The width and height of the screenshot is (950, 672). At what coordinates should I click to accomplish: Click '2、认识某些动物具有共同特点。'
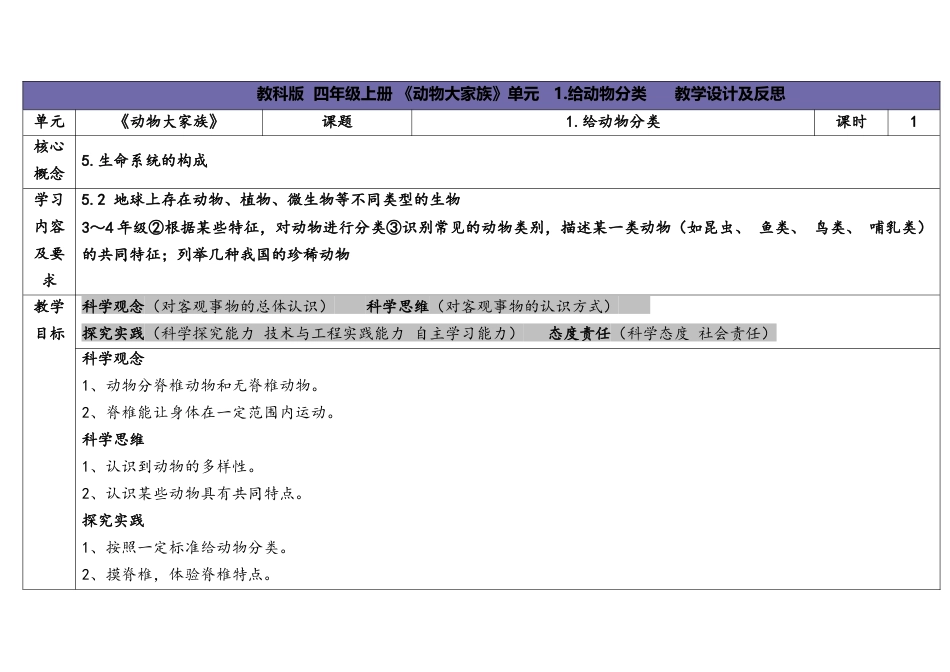point(193,493)
